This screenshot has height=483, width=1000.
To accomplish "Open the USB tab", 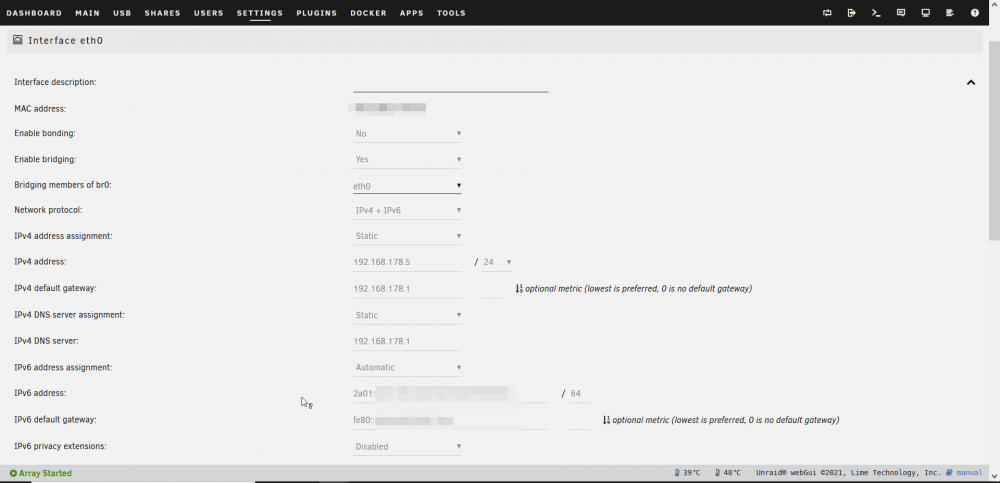I will click(122, 13).
